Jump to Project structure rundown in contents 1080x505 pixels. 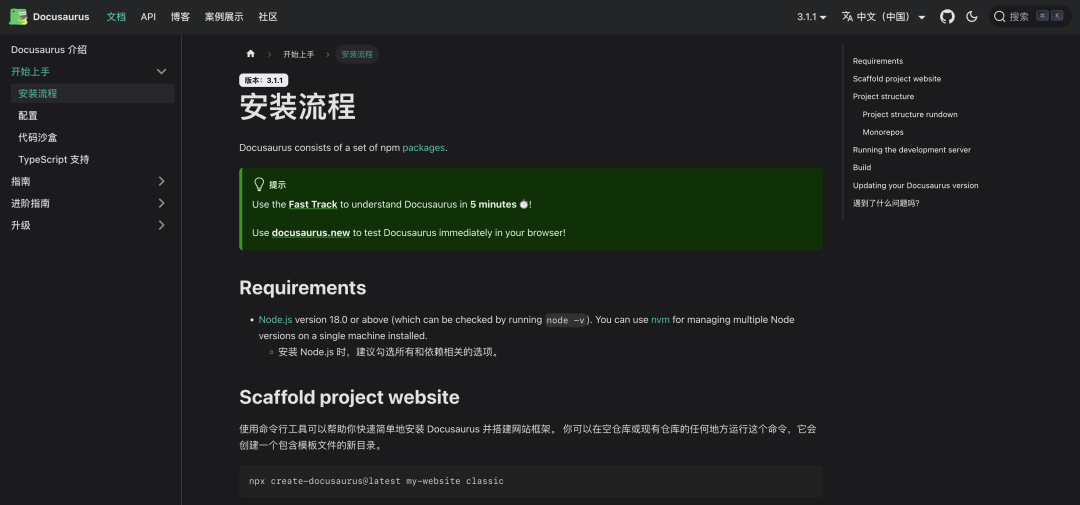point(910,114)
